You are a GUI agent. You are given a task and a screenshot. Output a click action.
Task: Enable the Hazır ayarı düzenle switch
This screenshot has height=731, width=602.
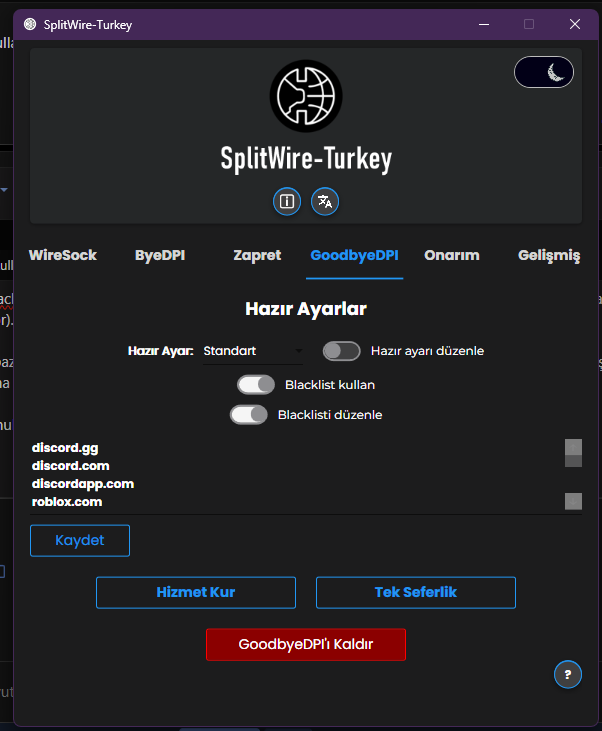click(x=342, y=351)
